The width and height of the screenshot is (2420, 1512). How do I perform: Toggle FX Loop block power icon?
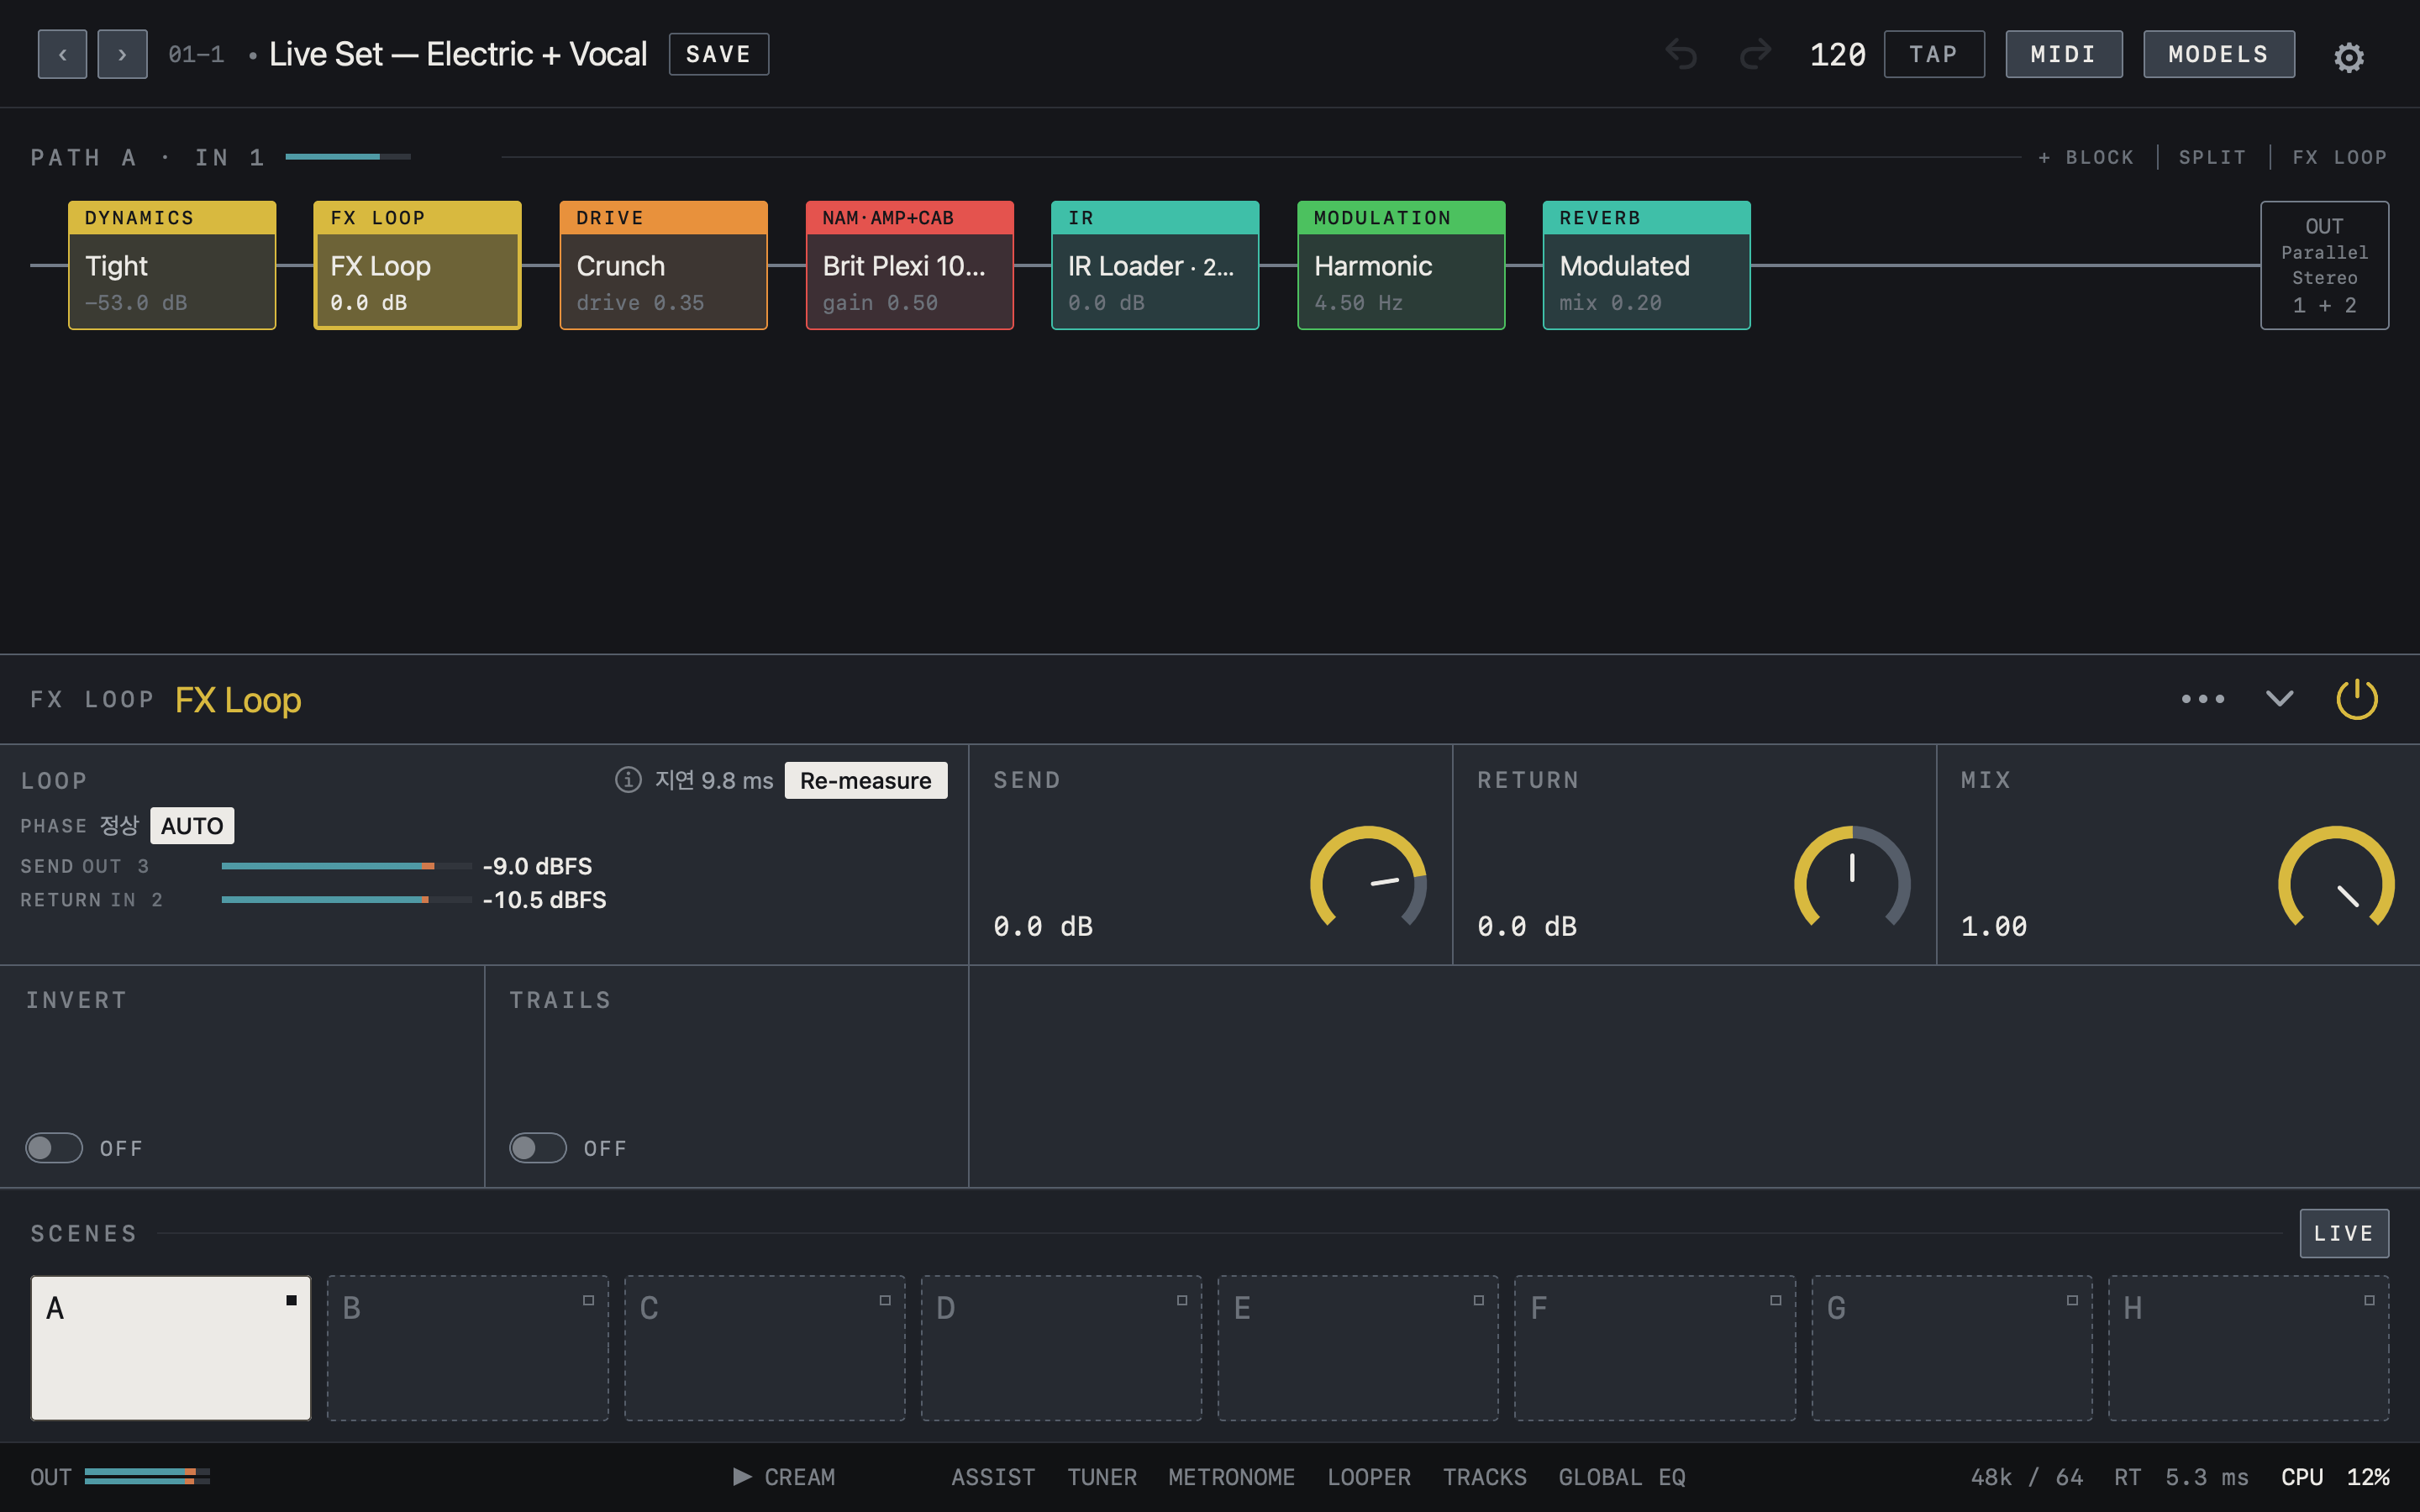click(2356, 699)
